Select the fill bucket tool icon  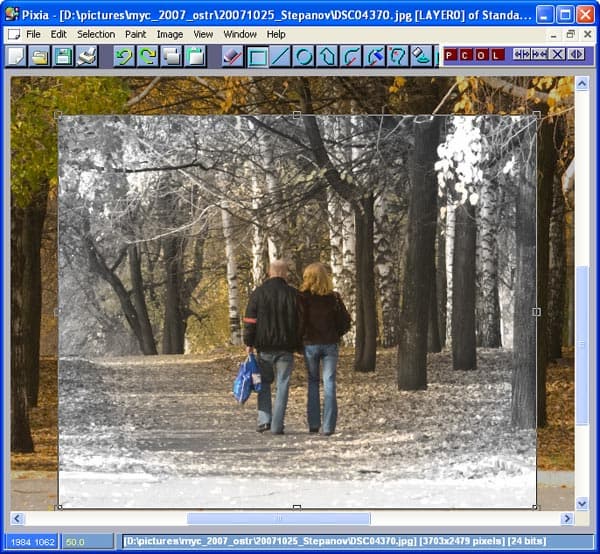point(421,57)
